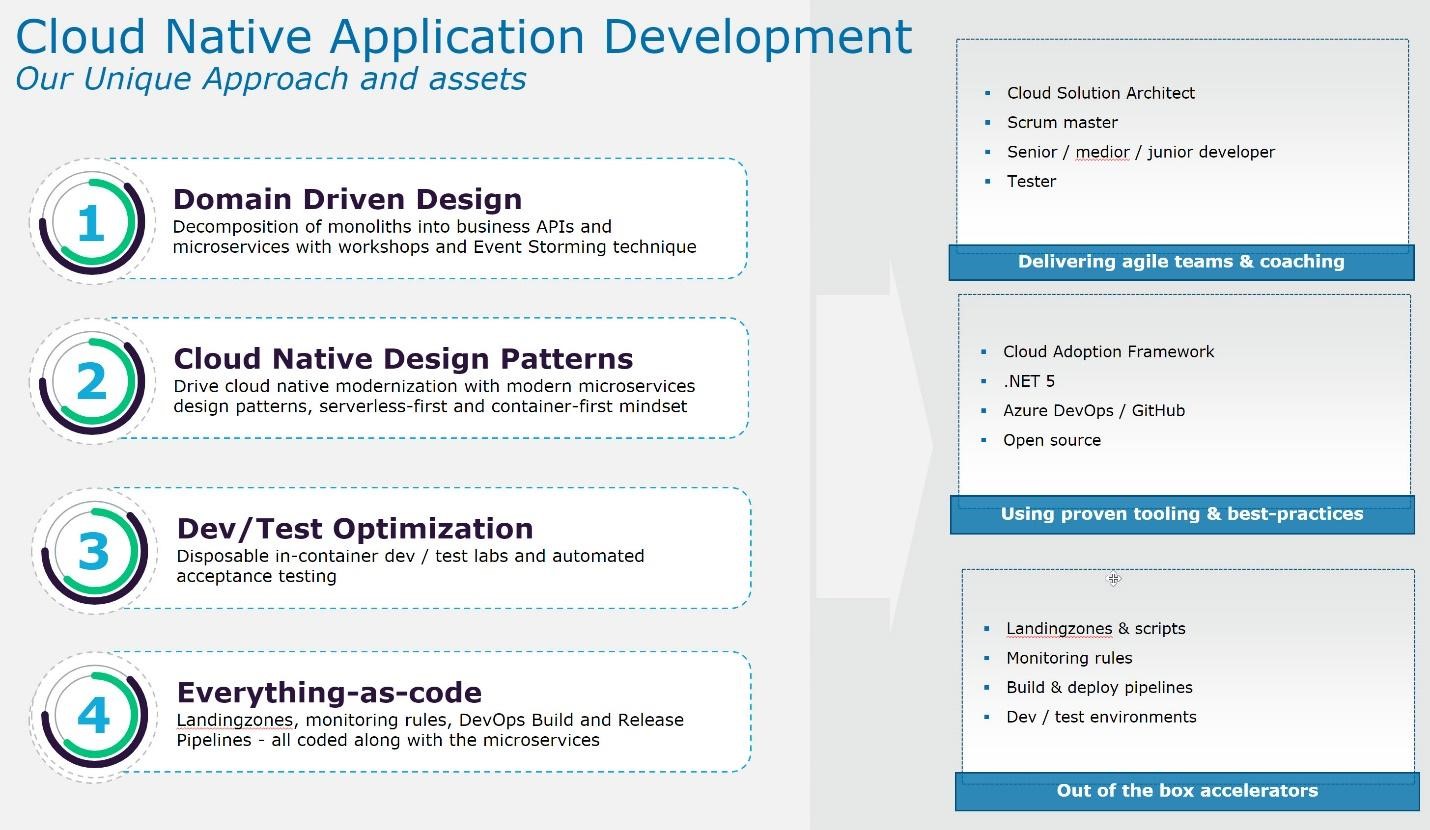Select the Cloud Native Design Patterns heading

[x=403, y=359]
